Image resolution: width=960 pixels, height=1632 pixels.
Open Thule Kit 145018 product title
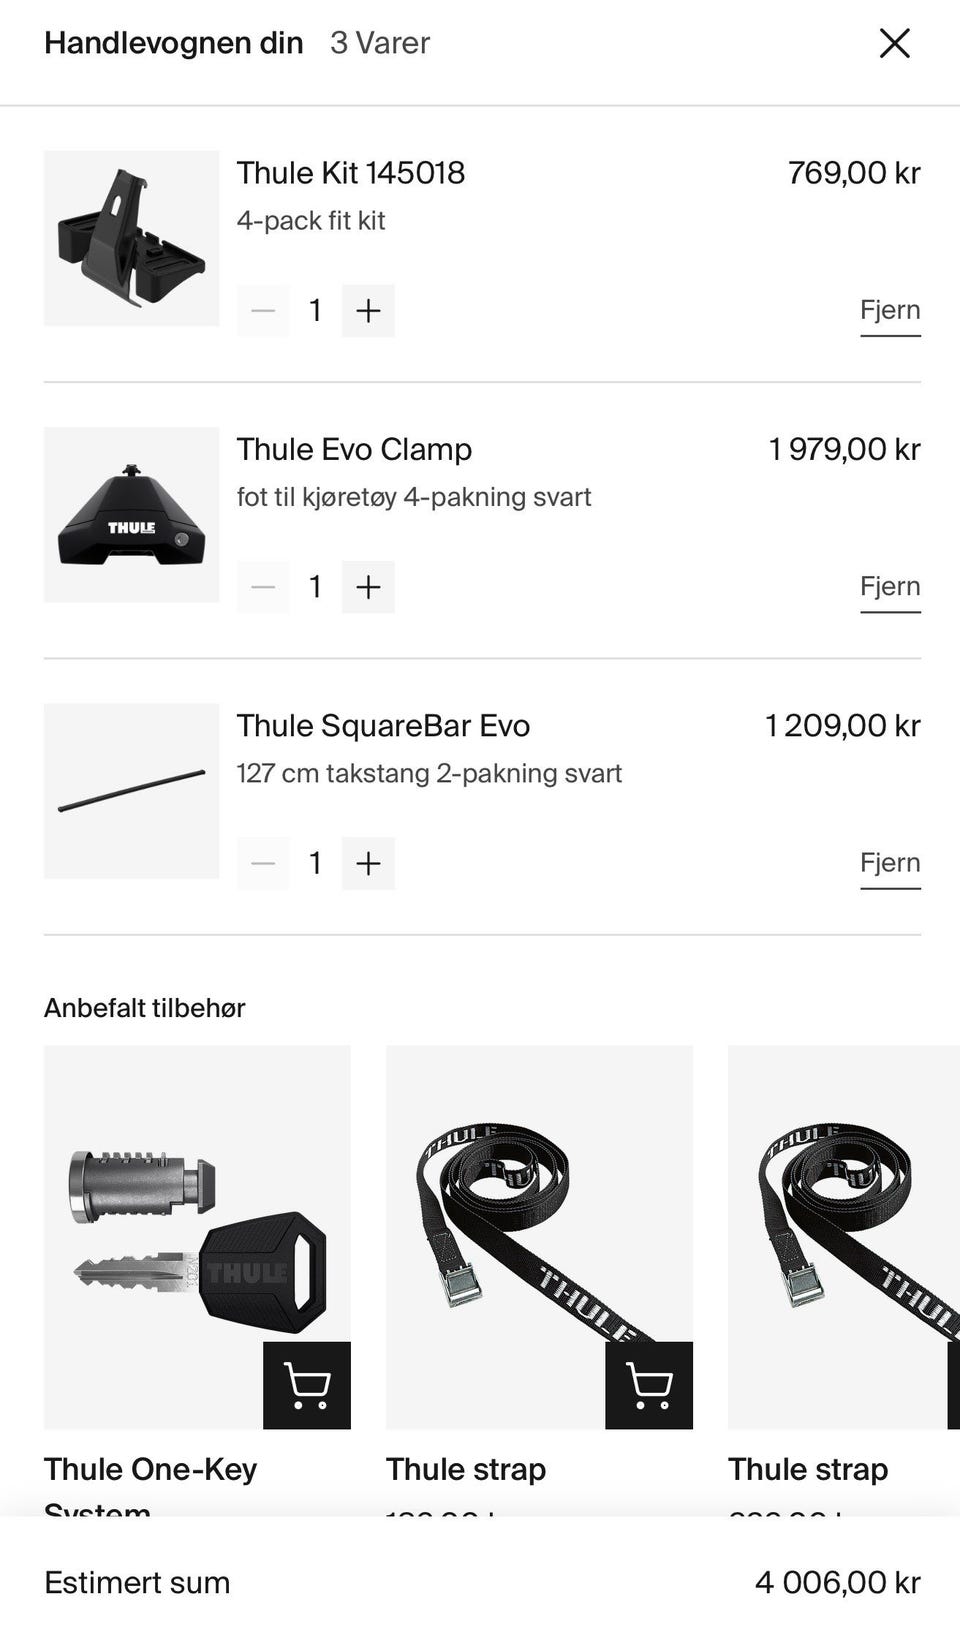[x=351, y=173]
